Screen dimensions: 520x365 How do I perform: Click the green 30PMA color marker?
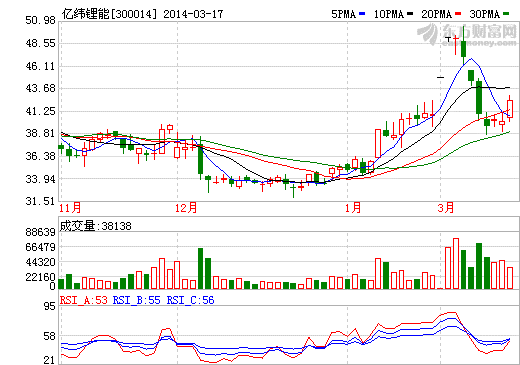pos(506,14)
